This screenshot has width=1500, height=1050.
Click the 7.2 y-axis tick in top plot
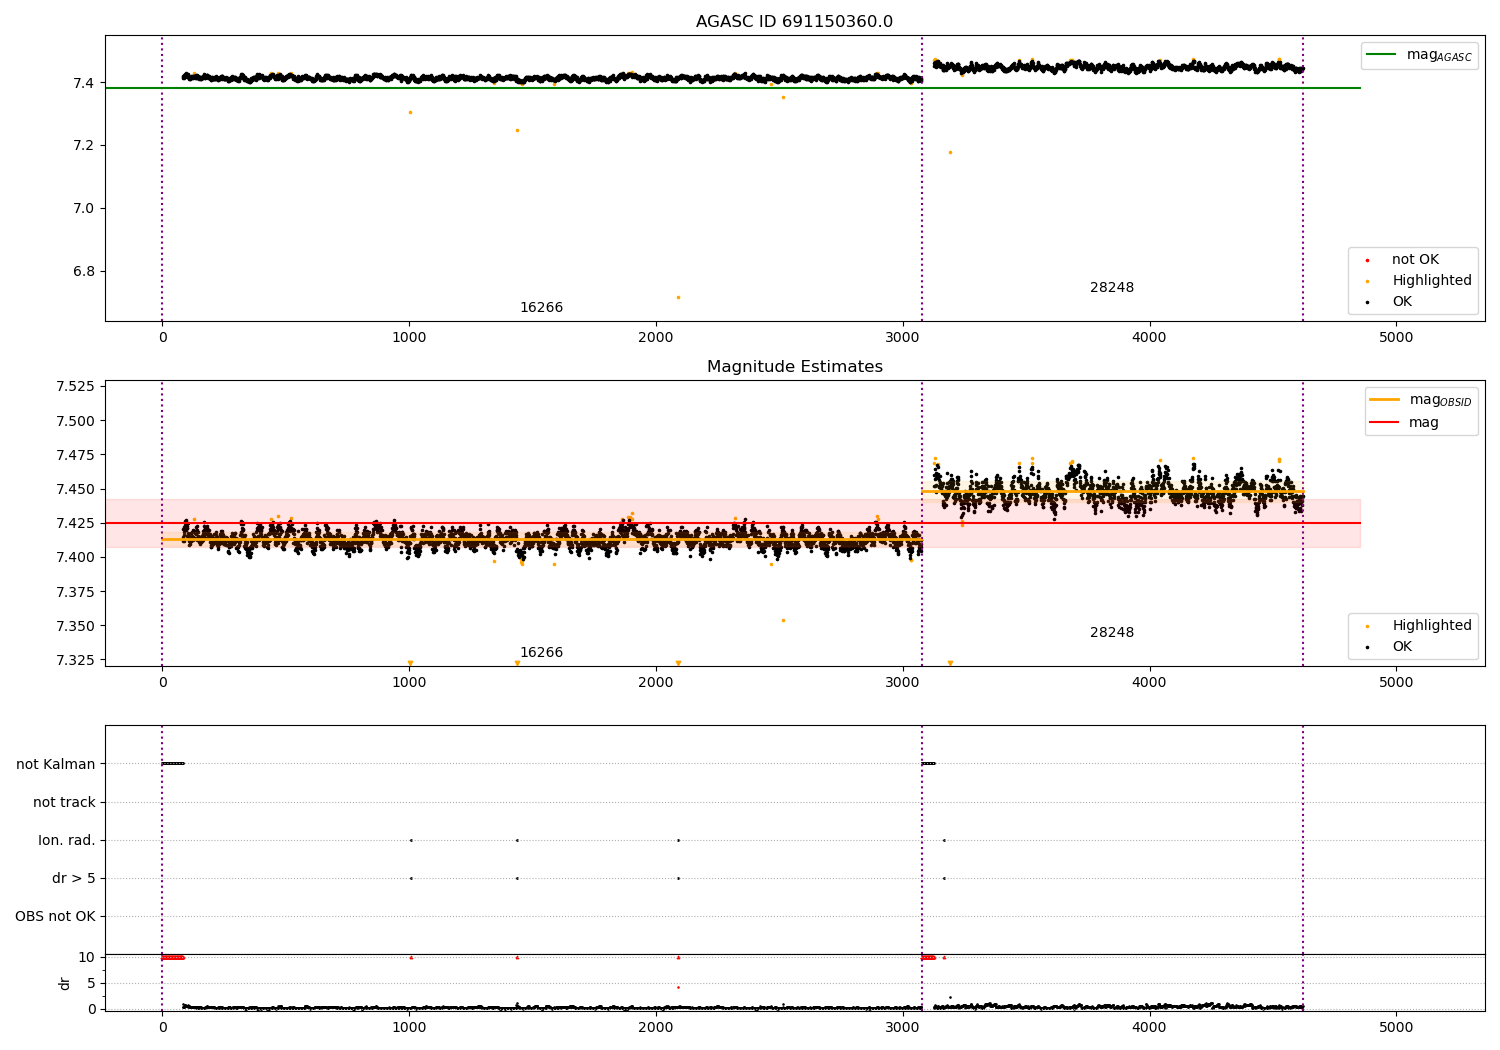point(84,146)
